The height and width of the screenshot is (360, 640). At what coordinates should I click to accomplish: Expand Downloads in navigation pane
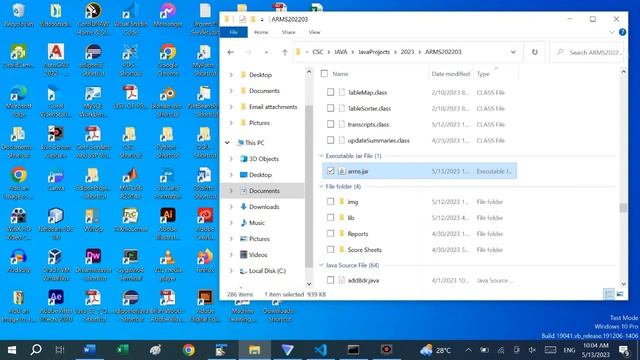pyautogui.click(x=231, y=207)
